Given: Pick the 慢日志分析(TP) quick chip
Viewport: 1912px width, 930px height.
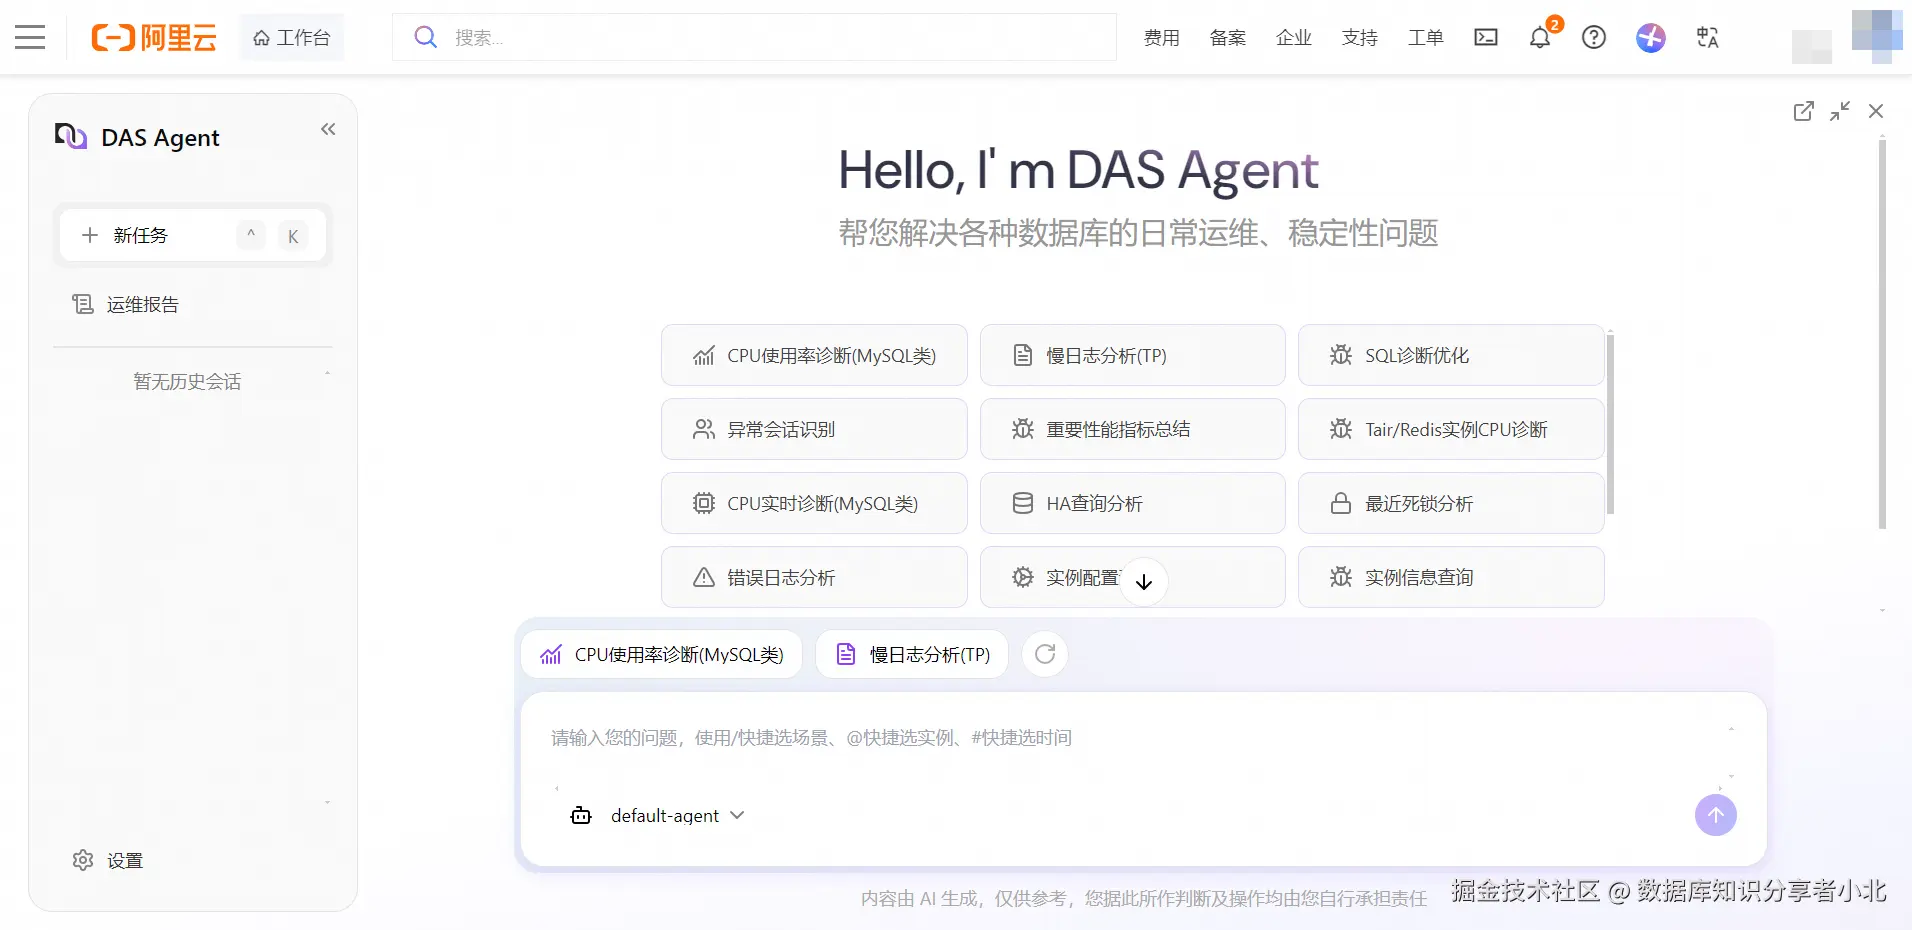Looking at the screenshot, I should [x=912, y=654].
